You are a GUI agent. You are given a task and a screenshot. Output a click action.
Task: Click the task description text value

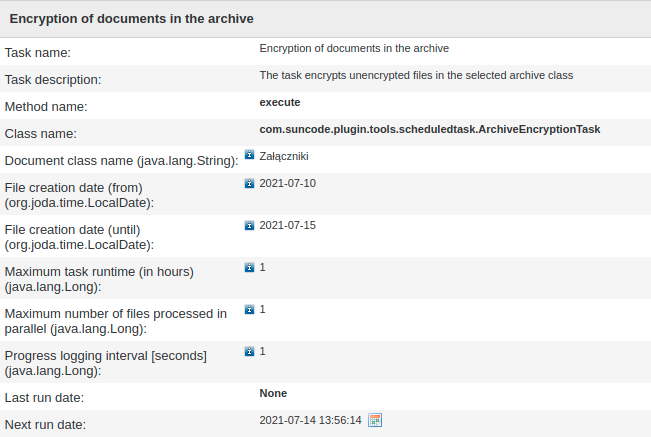415,75
